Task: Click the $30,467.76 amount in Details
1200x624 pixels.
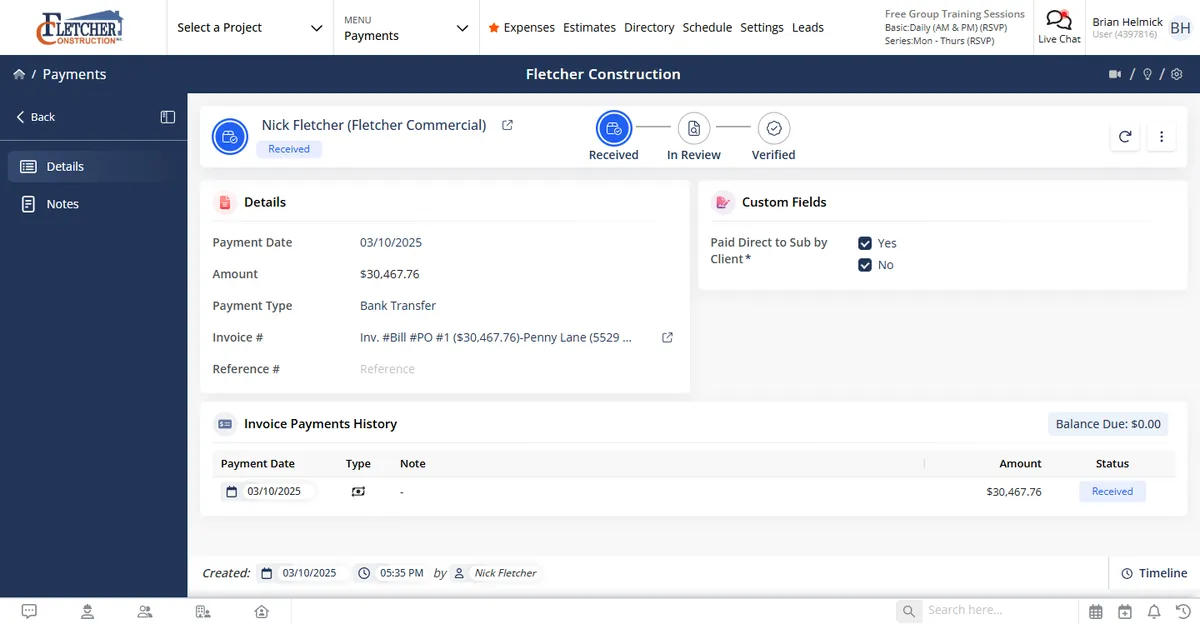Action: (390, 274)
